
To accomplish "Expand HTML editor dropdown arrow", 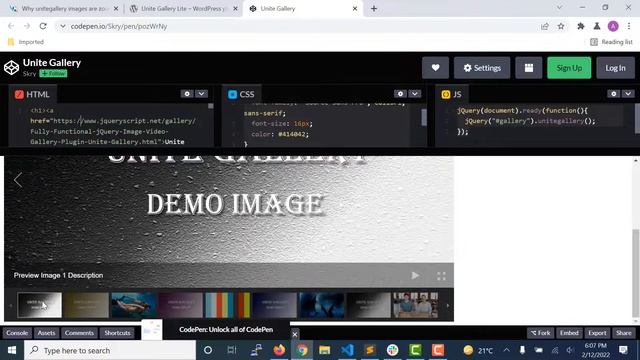I will click(x=202, y=94).
